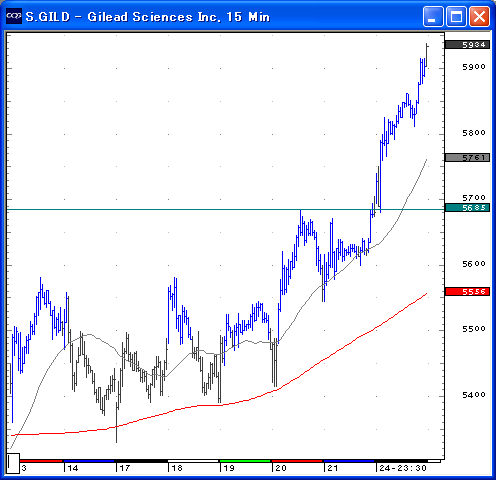Click the S.GILD Gilead Sciences title text
The image size is (496, 480).
click(x=148, y=17)
